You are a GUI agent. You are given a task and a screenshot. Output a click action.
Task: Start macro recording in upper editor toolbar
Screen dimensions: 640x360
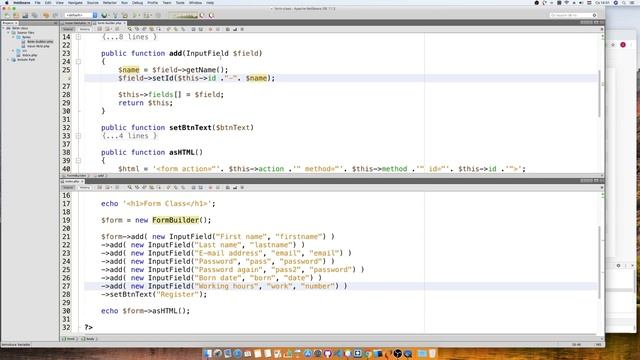(x=211, y=29)
